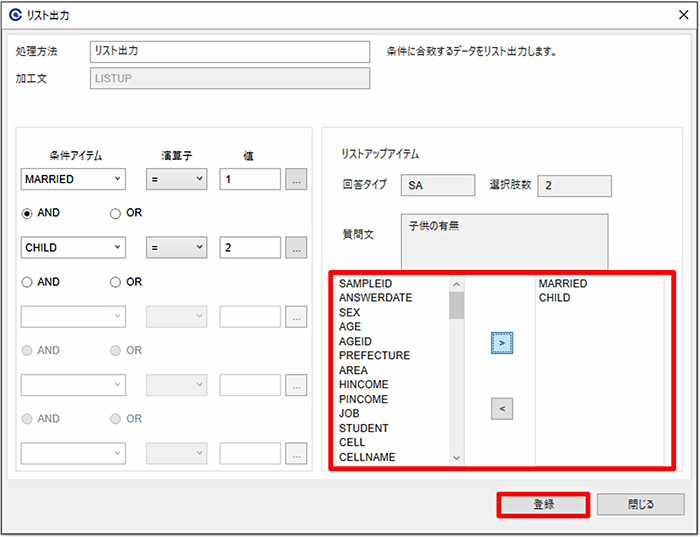The width and height of the screenshot is (700, 537).
Task: Select AREA in the item list
Action: pos(354,370)
